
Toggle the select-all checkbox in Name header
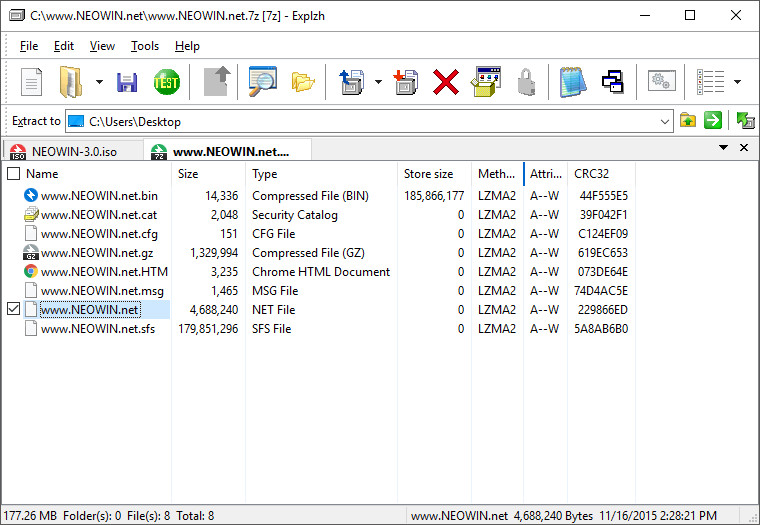13,174
